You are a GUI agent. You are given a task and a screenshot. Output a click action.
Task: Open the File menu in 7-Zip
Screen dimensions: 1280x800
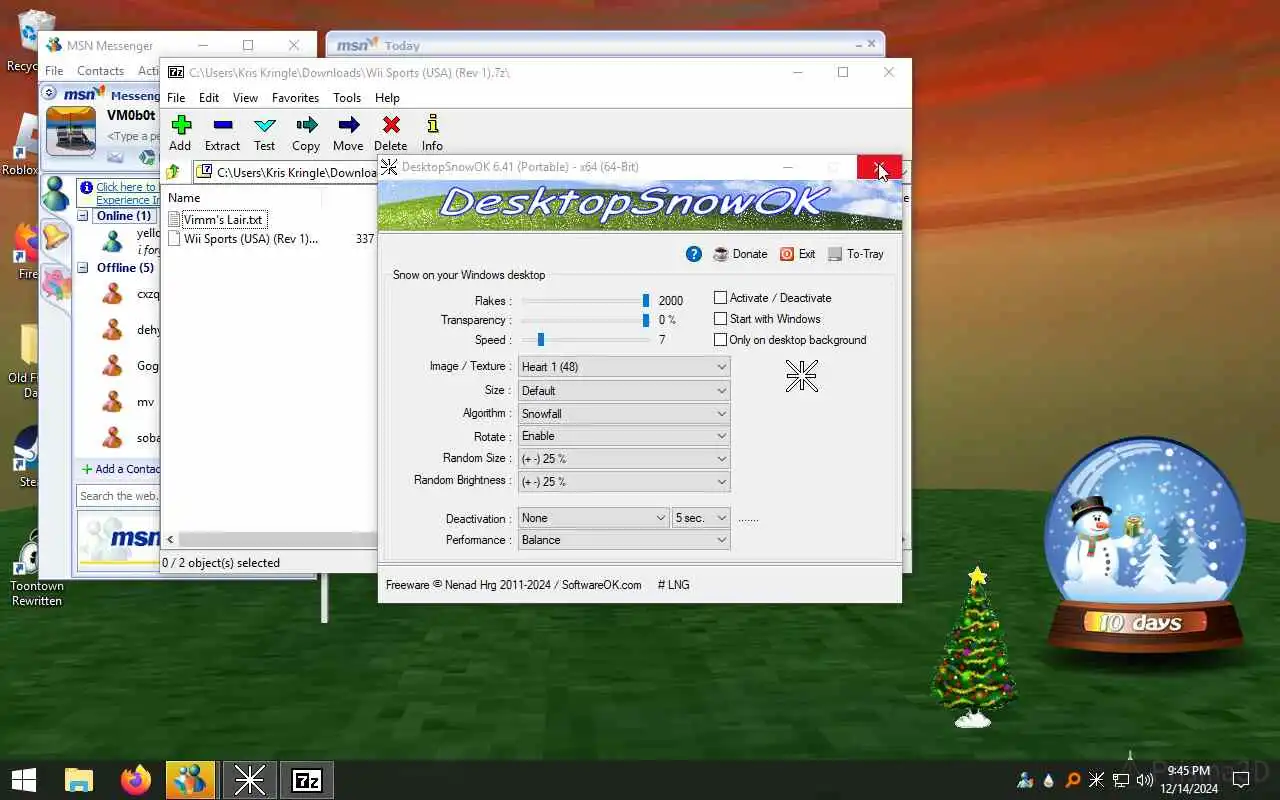176,98
